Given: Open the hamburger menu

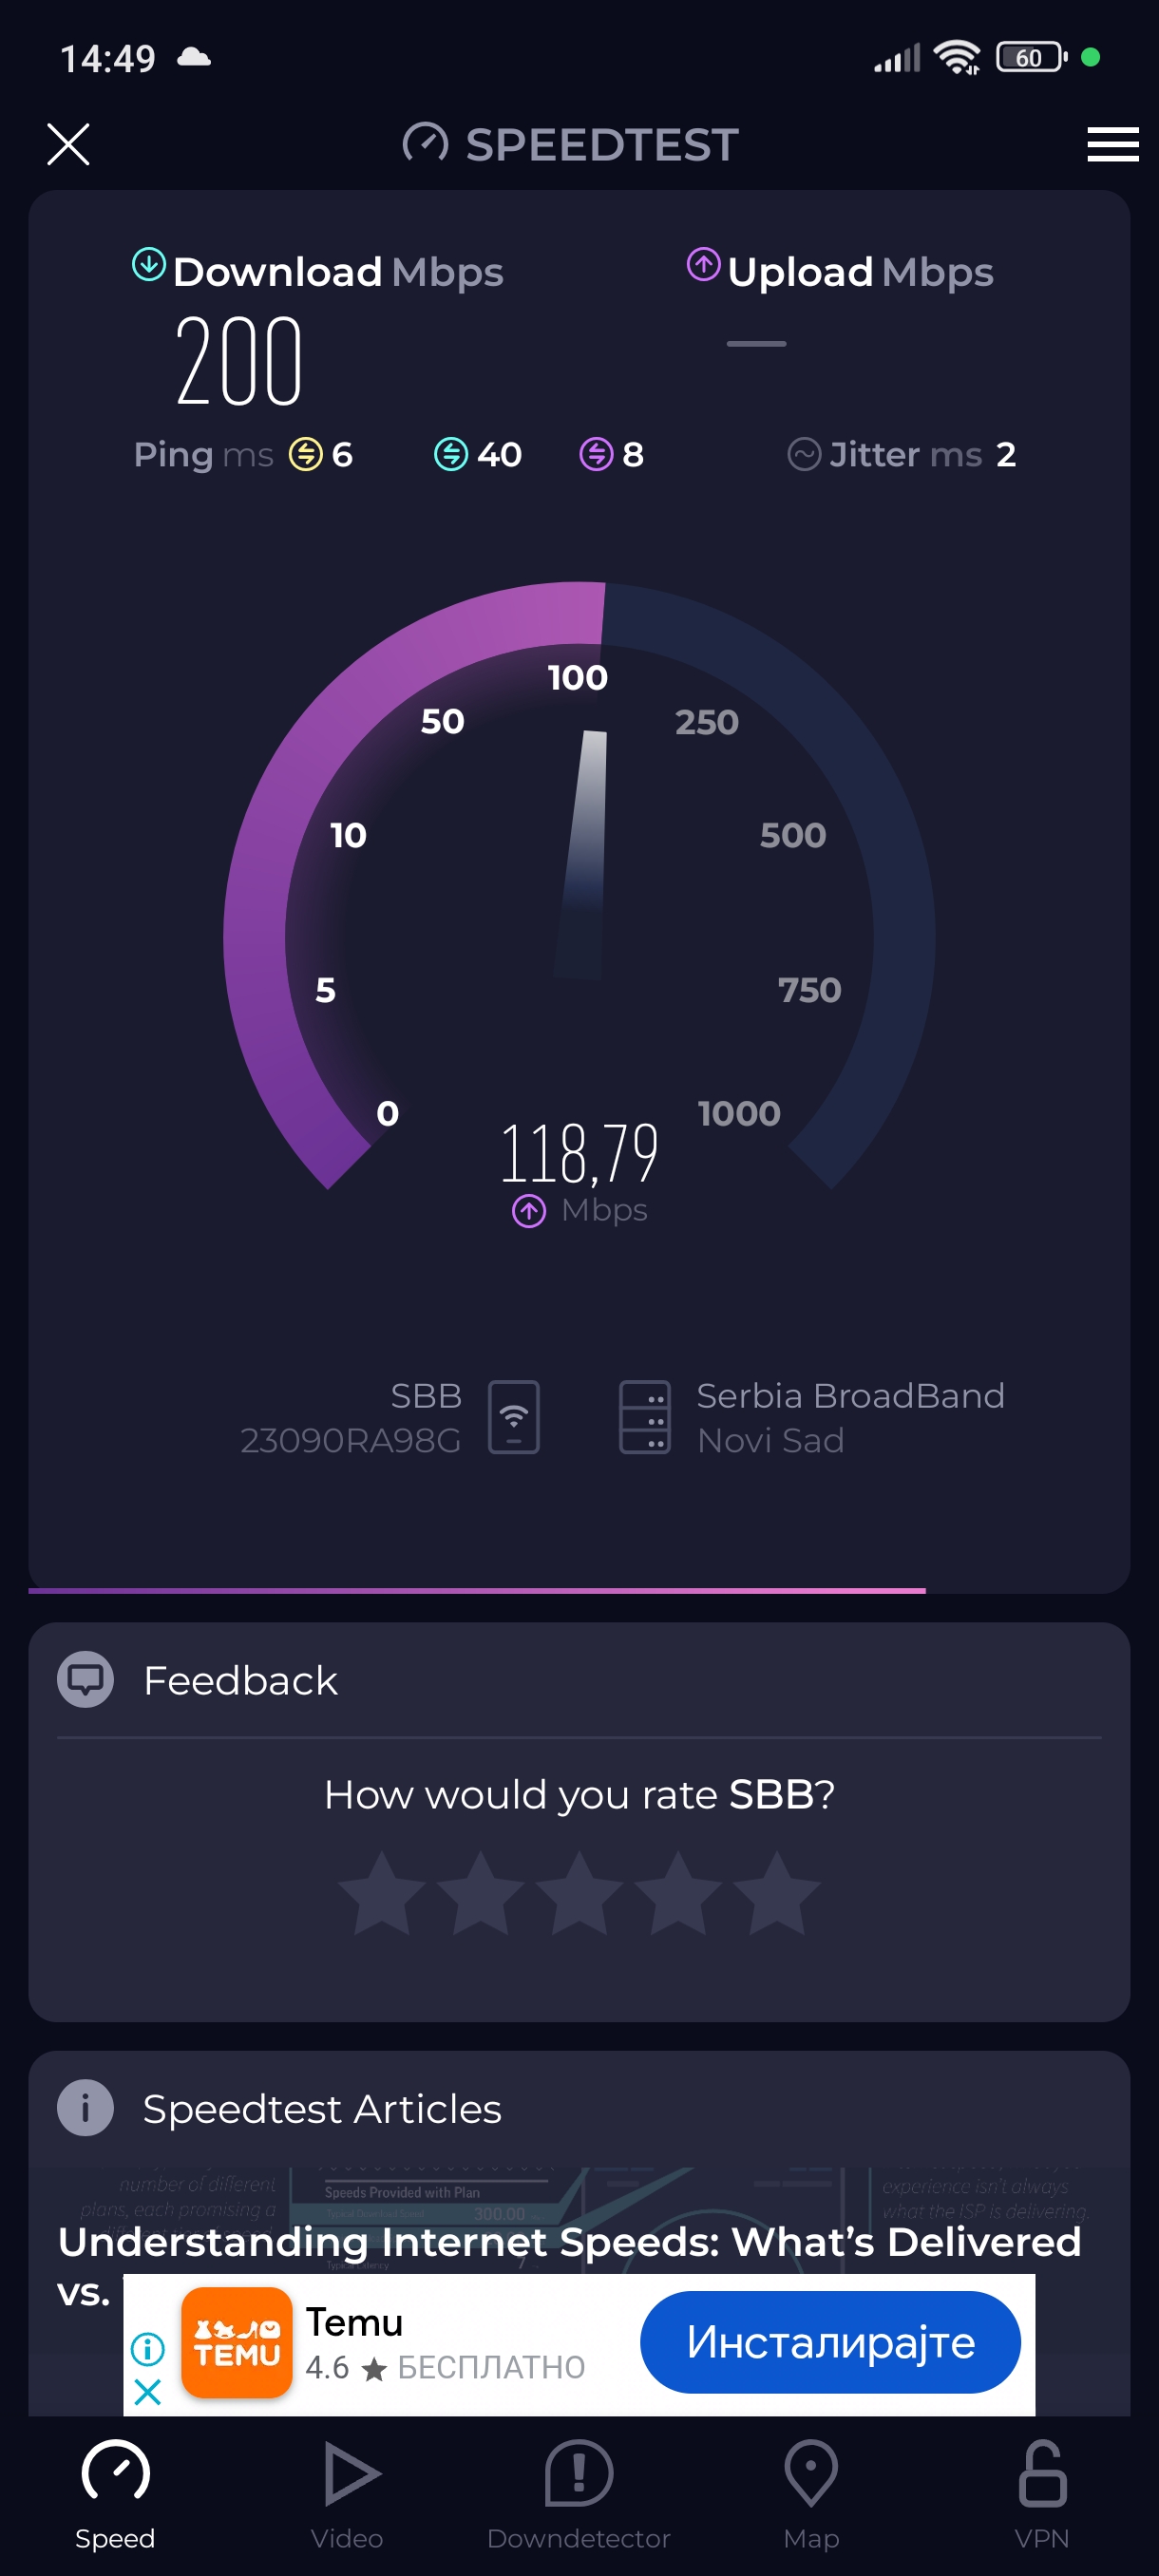Looking at the screenshot, I should pyautogui.click(x=1112, y=144).
